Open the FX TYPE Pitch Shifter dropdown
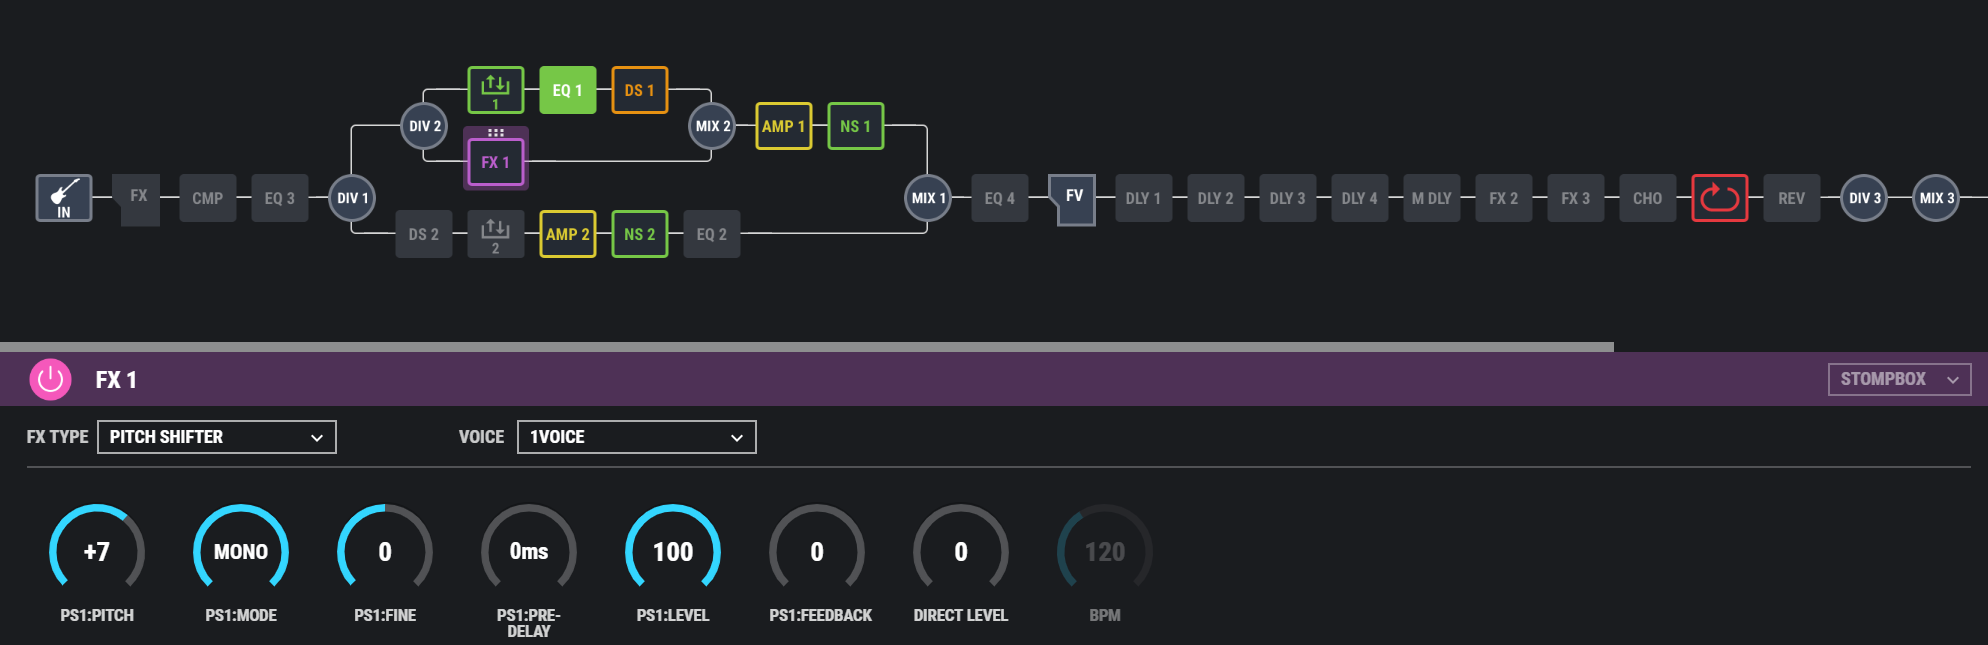The height and width of the screenshot is (645, 1988). tap(217, 437)
